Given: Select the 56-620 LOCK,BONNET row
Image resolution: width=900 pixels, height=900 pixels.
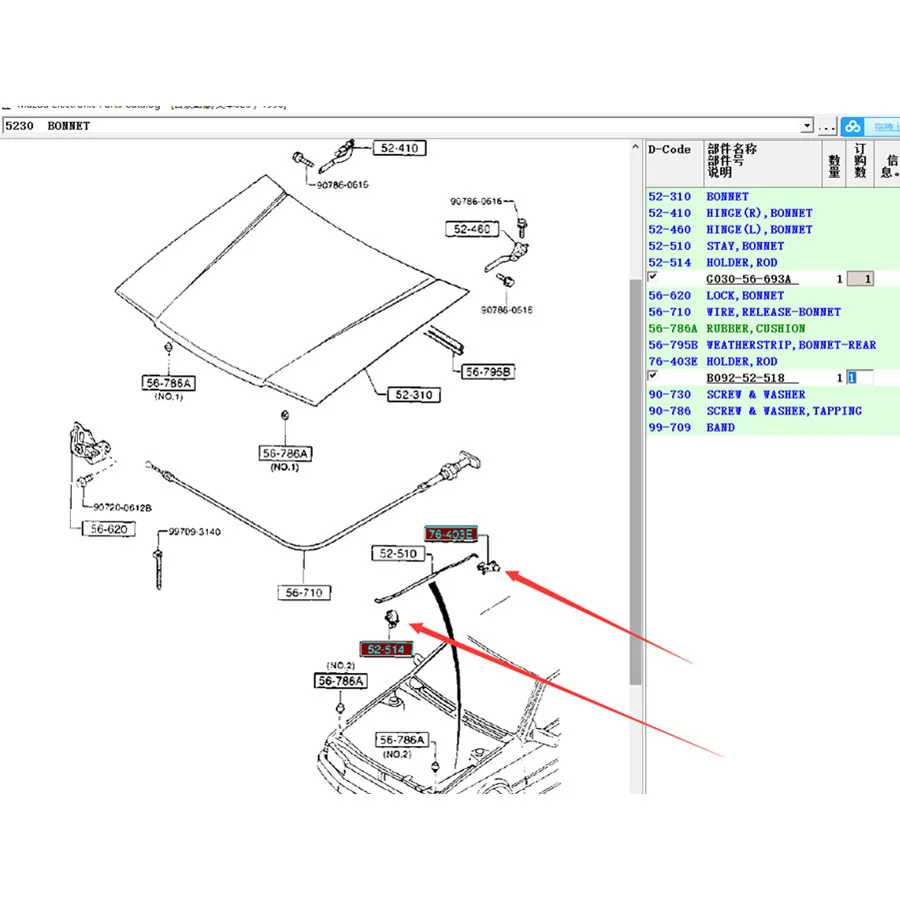Looking at the screenshot, I should [773, 296].
